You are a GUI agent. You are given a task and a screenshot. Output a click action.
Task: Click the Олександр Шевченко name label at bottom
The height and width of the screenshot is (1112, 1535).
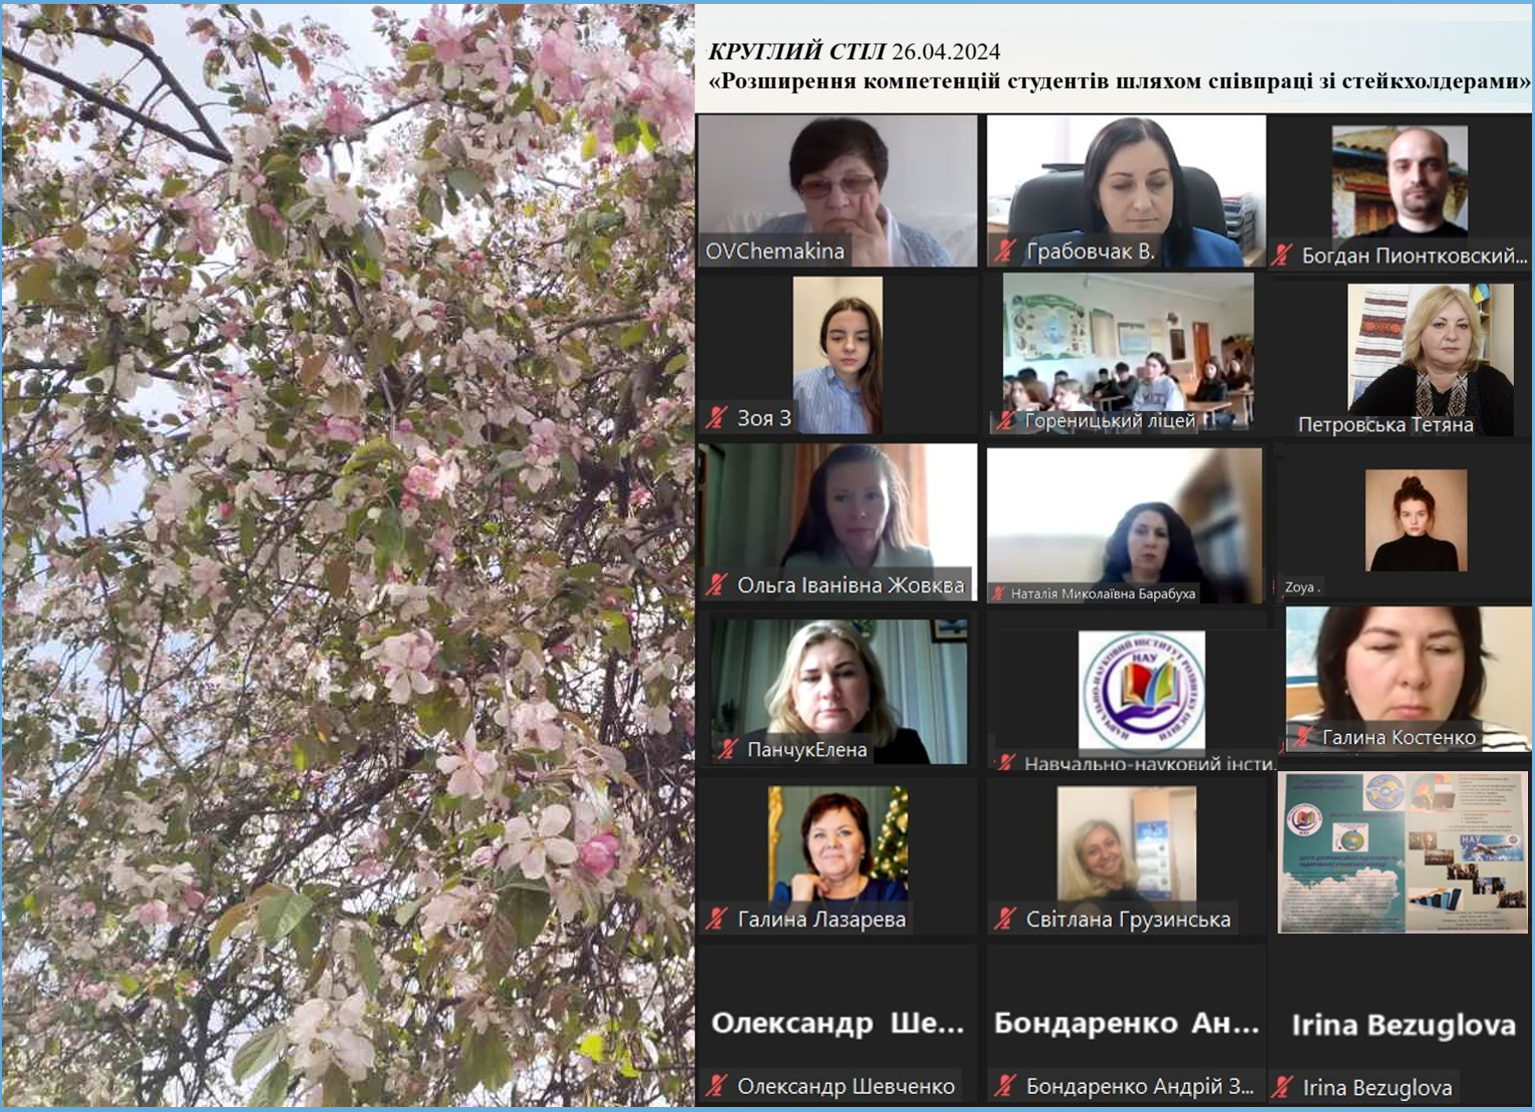pos(845,1086)
